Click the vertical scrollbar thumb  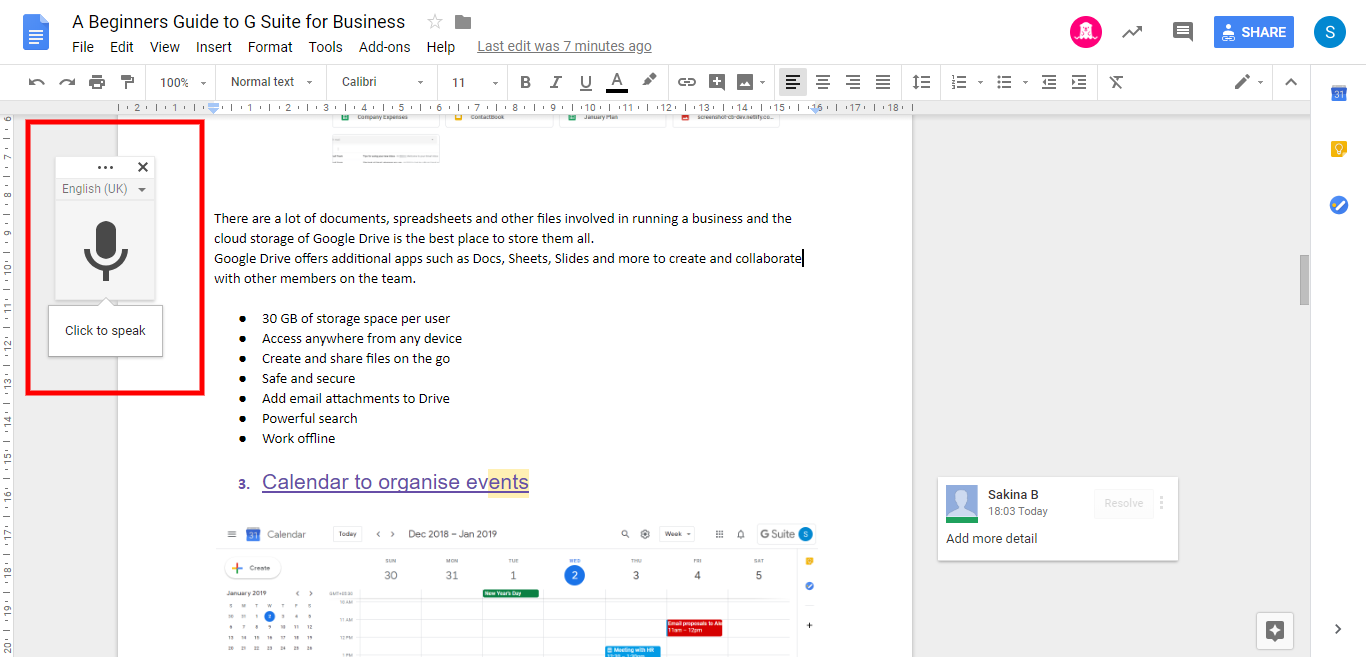(1304, 279)
